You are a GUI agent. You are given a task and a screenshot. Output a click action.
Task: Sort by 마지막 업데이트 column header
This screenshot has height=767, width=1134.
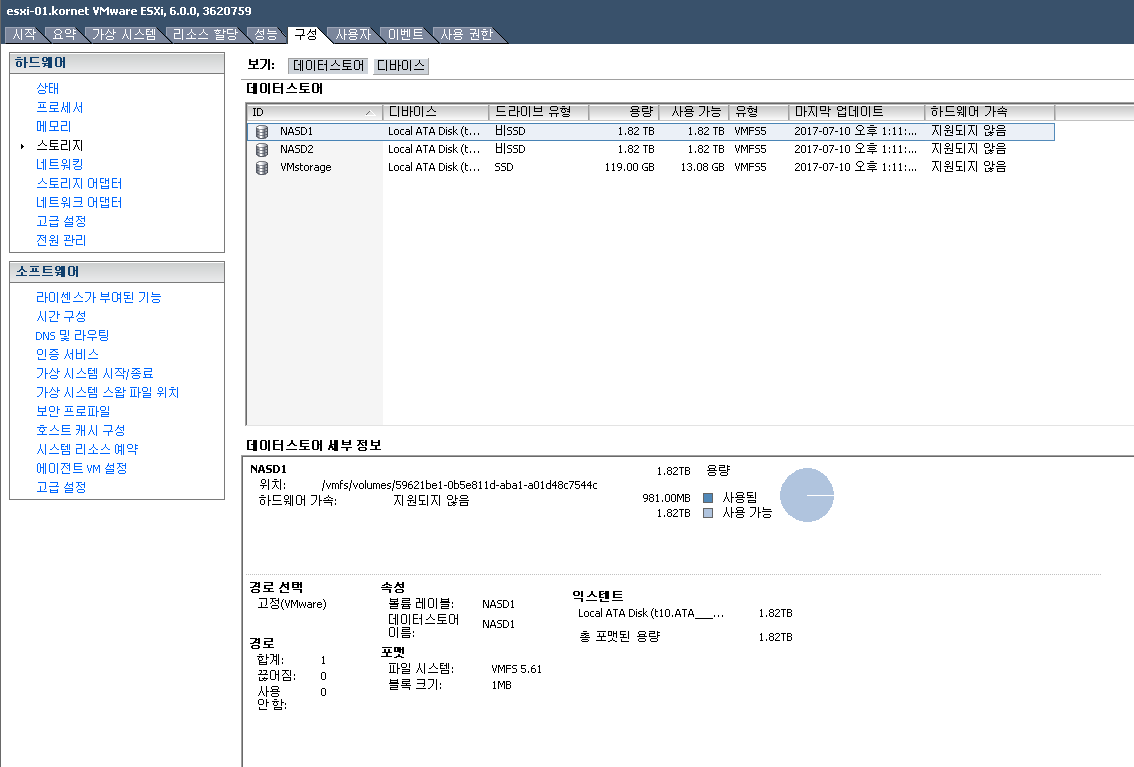pyautogui.click(x=856, y=112)
